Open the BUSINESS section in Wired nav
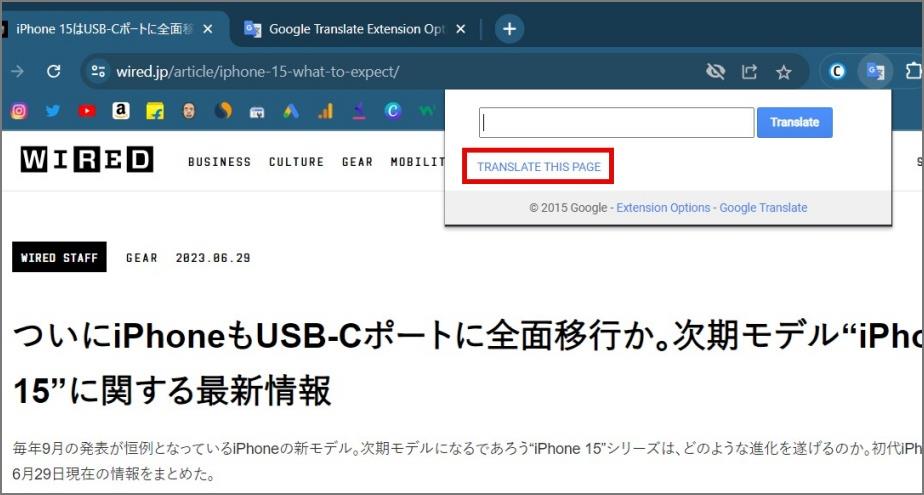This screenshot has width=924, height=495. point(219,161)
